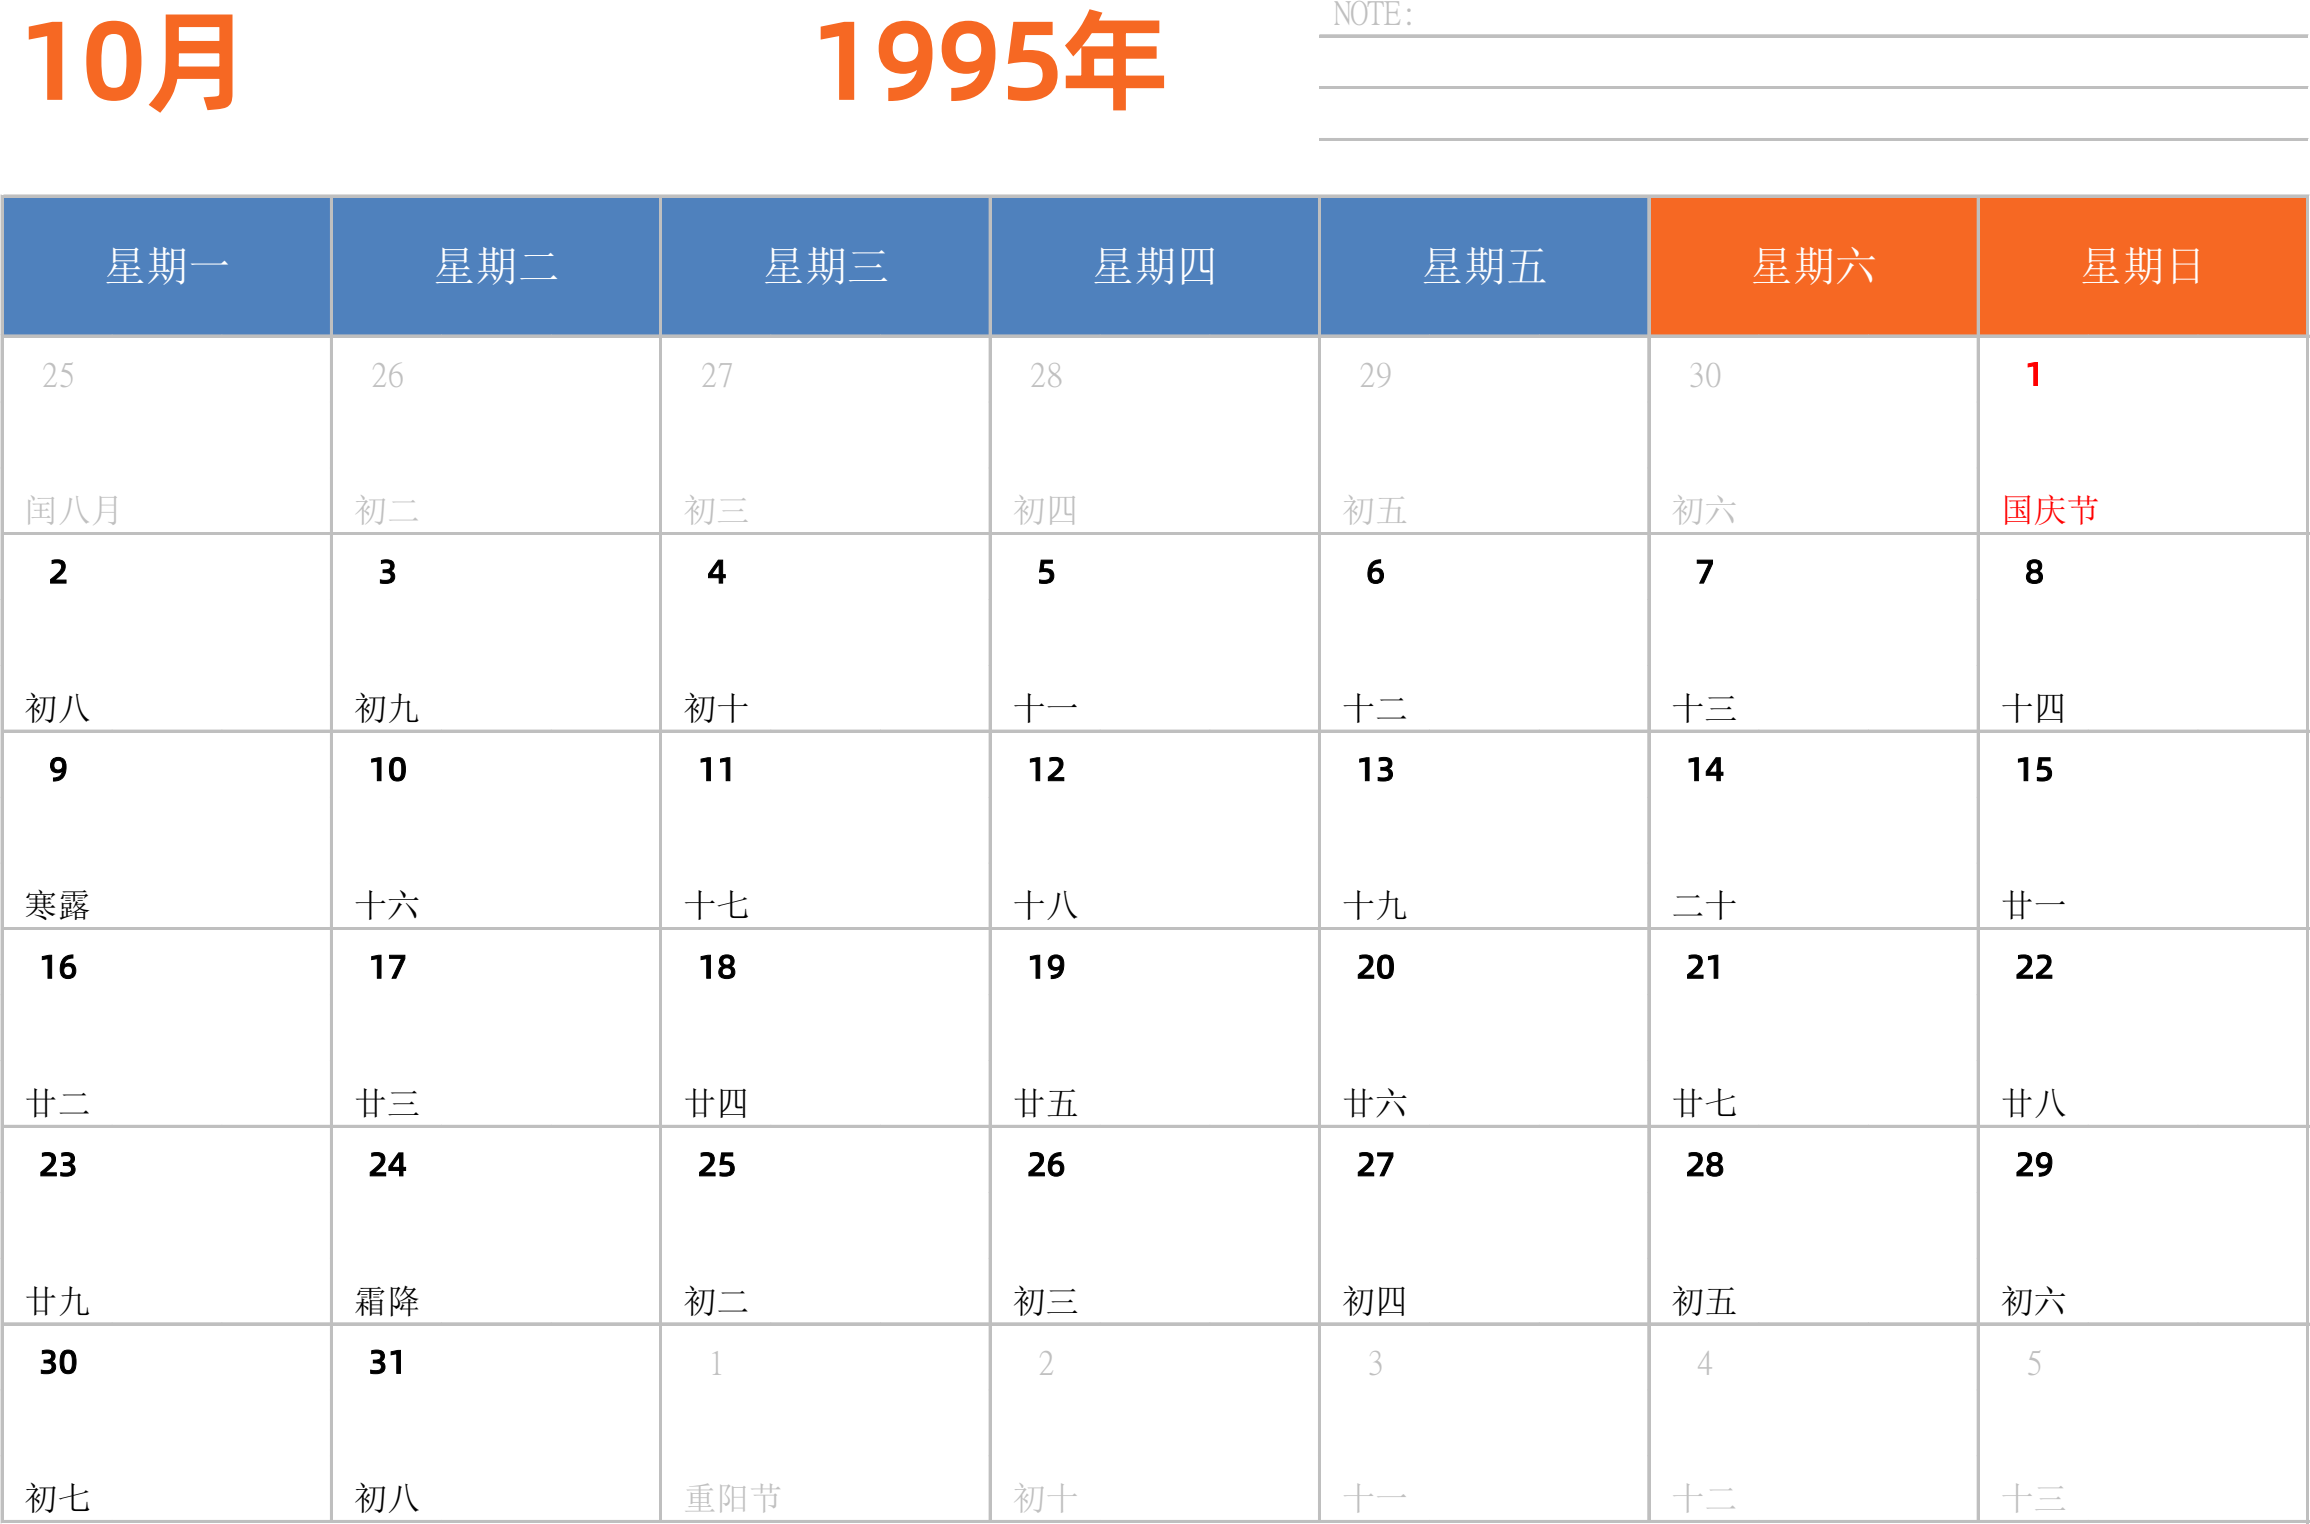
Task: Select the orange 星期日 header
Action: click(x=2143, y=266)
